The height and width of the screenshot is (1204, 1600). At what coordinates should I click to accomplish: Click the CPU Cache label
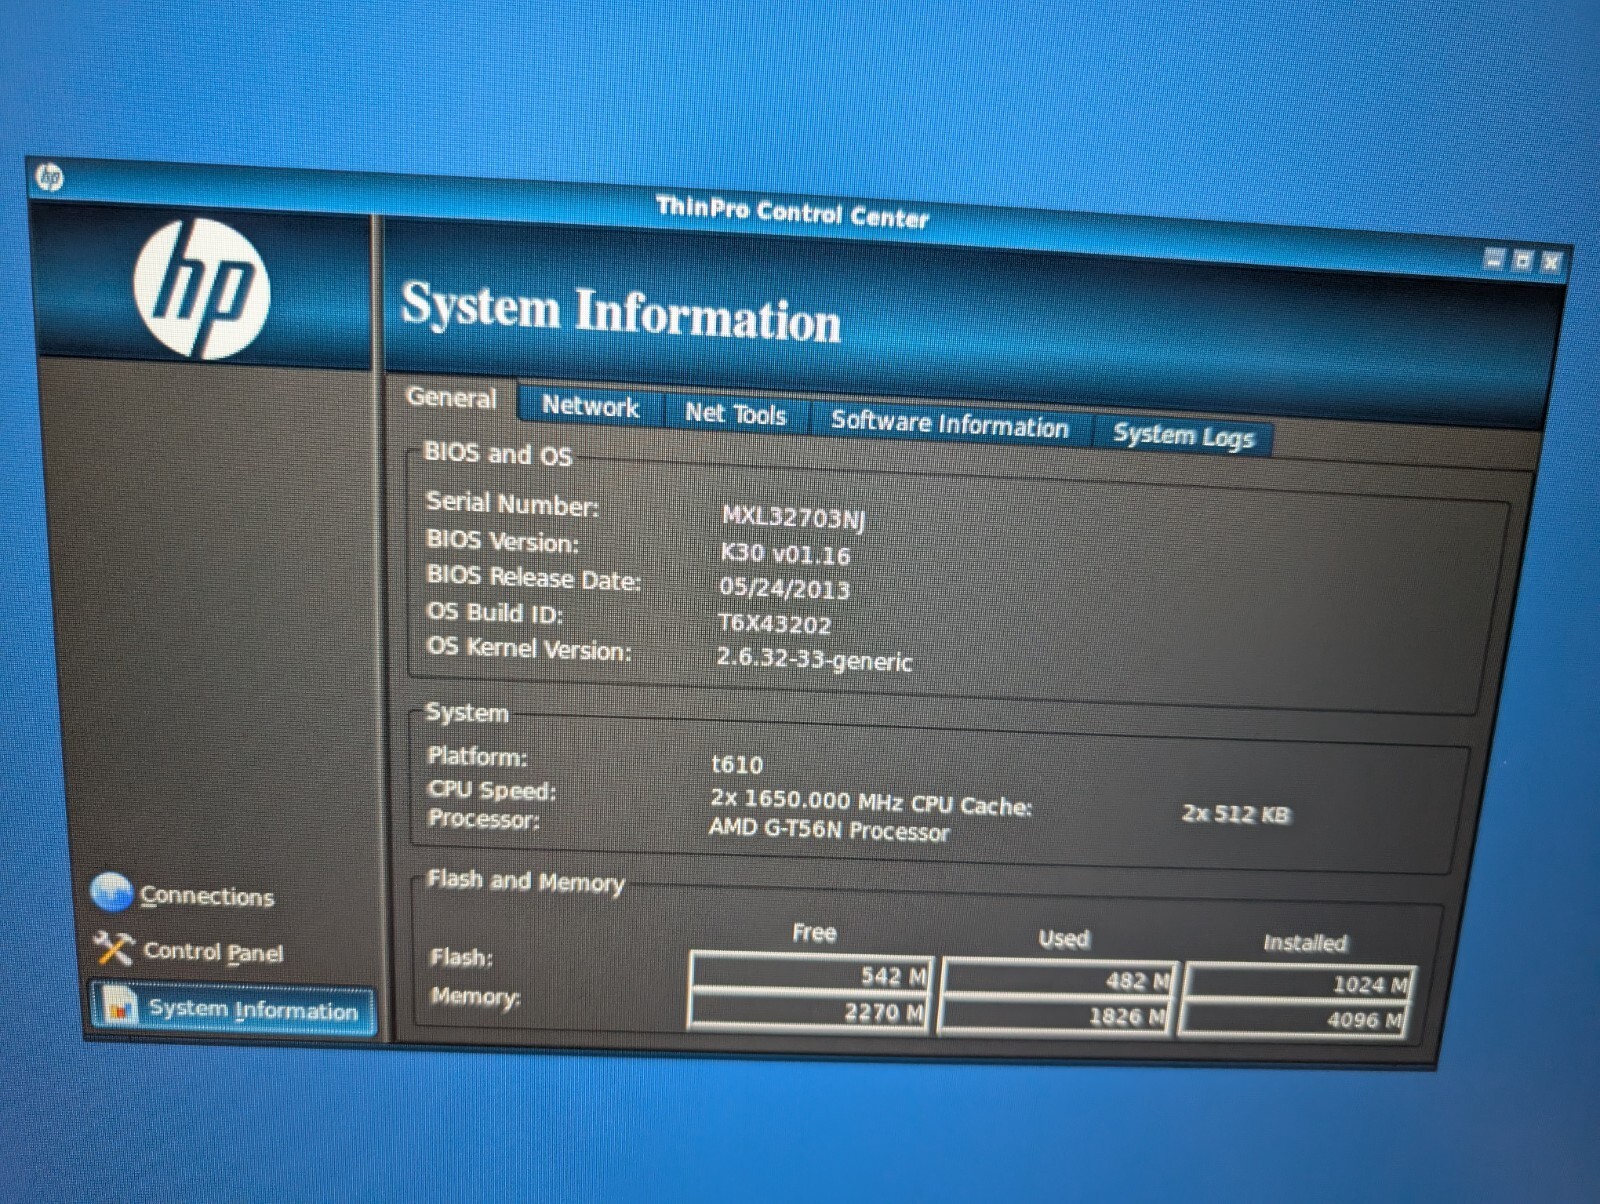pyautogui.click(x=971, y=805)
